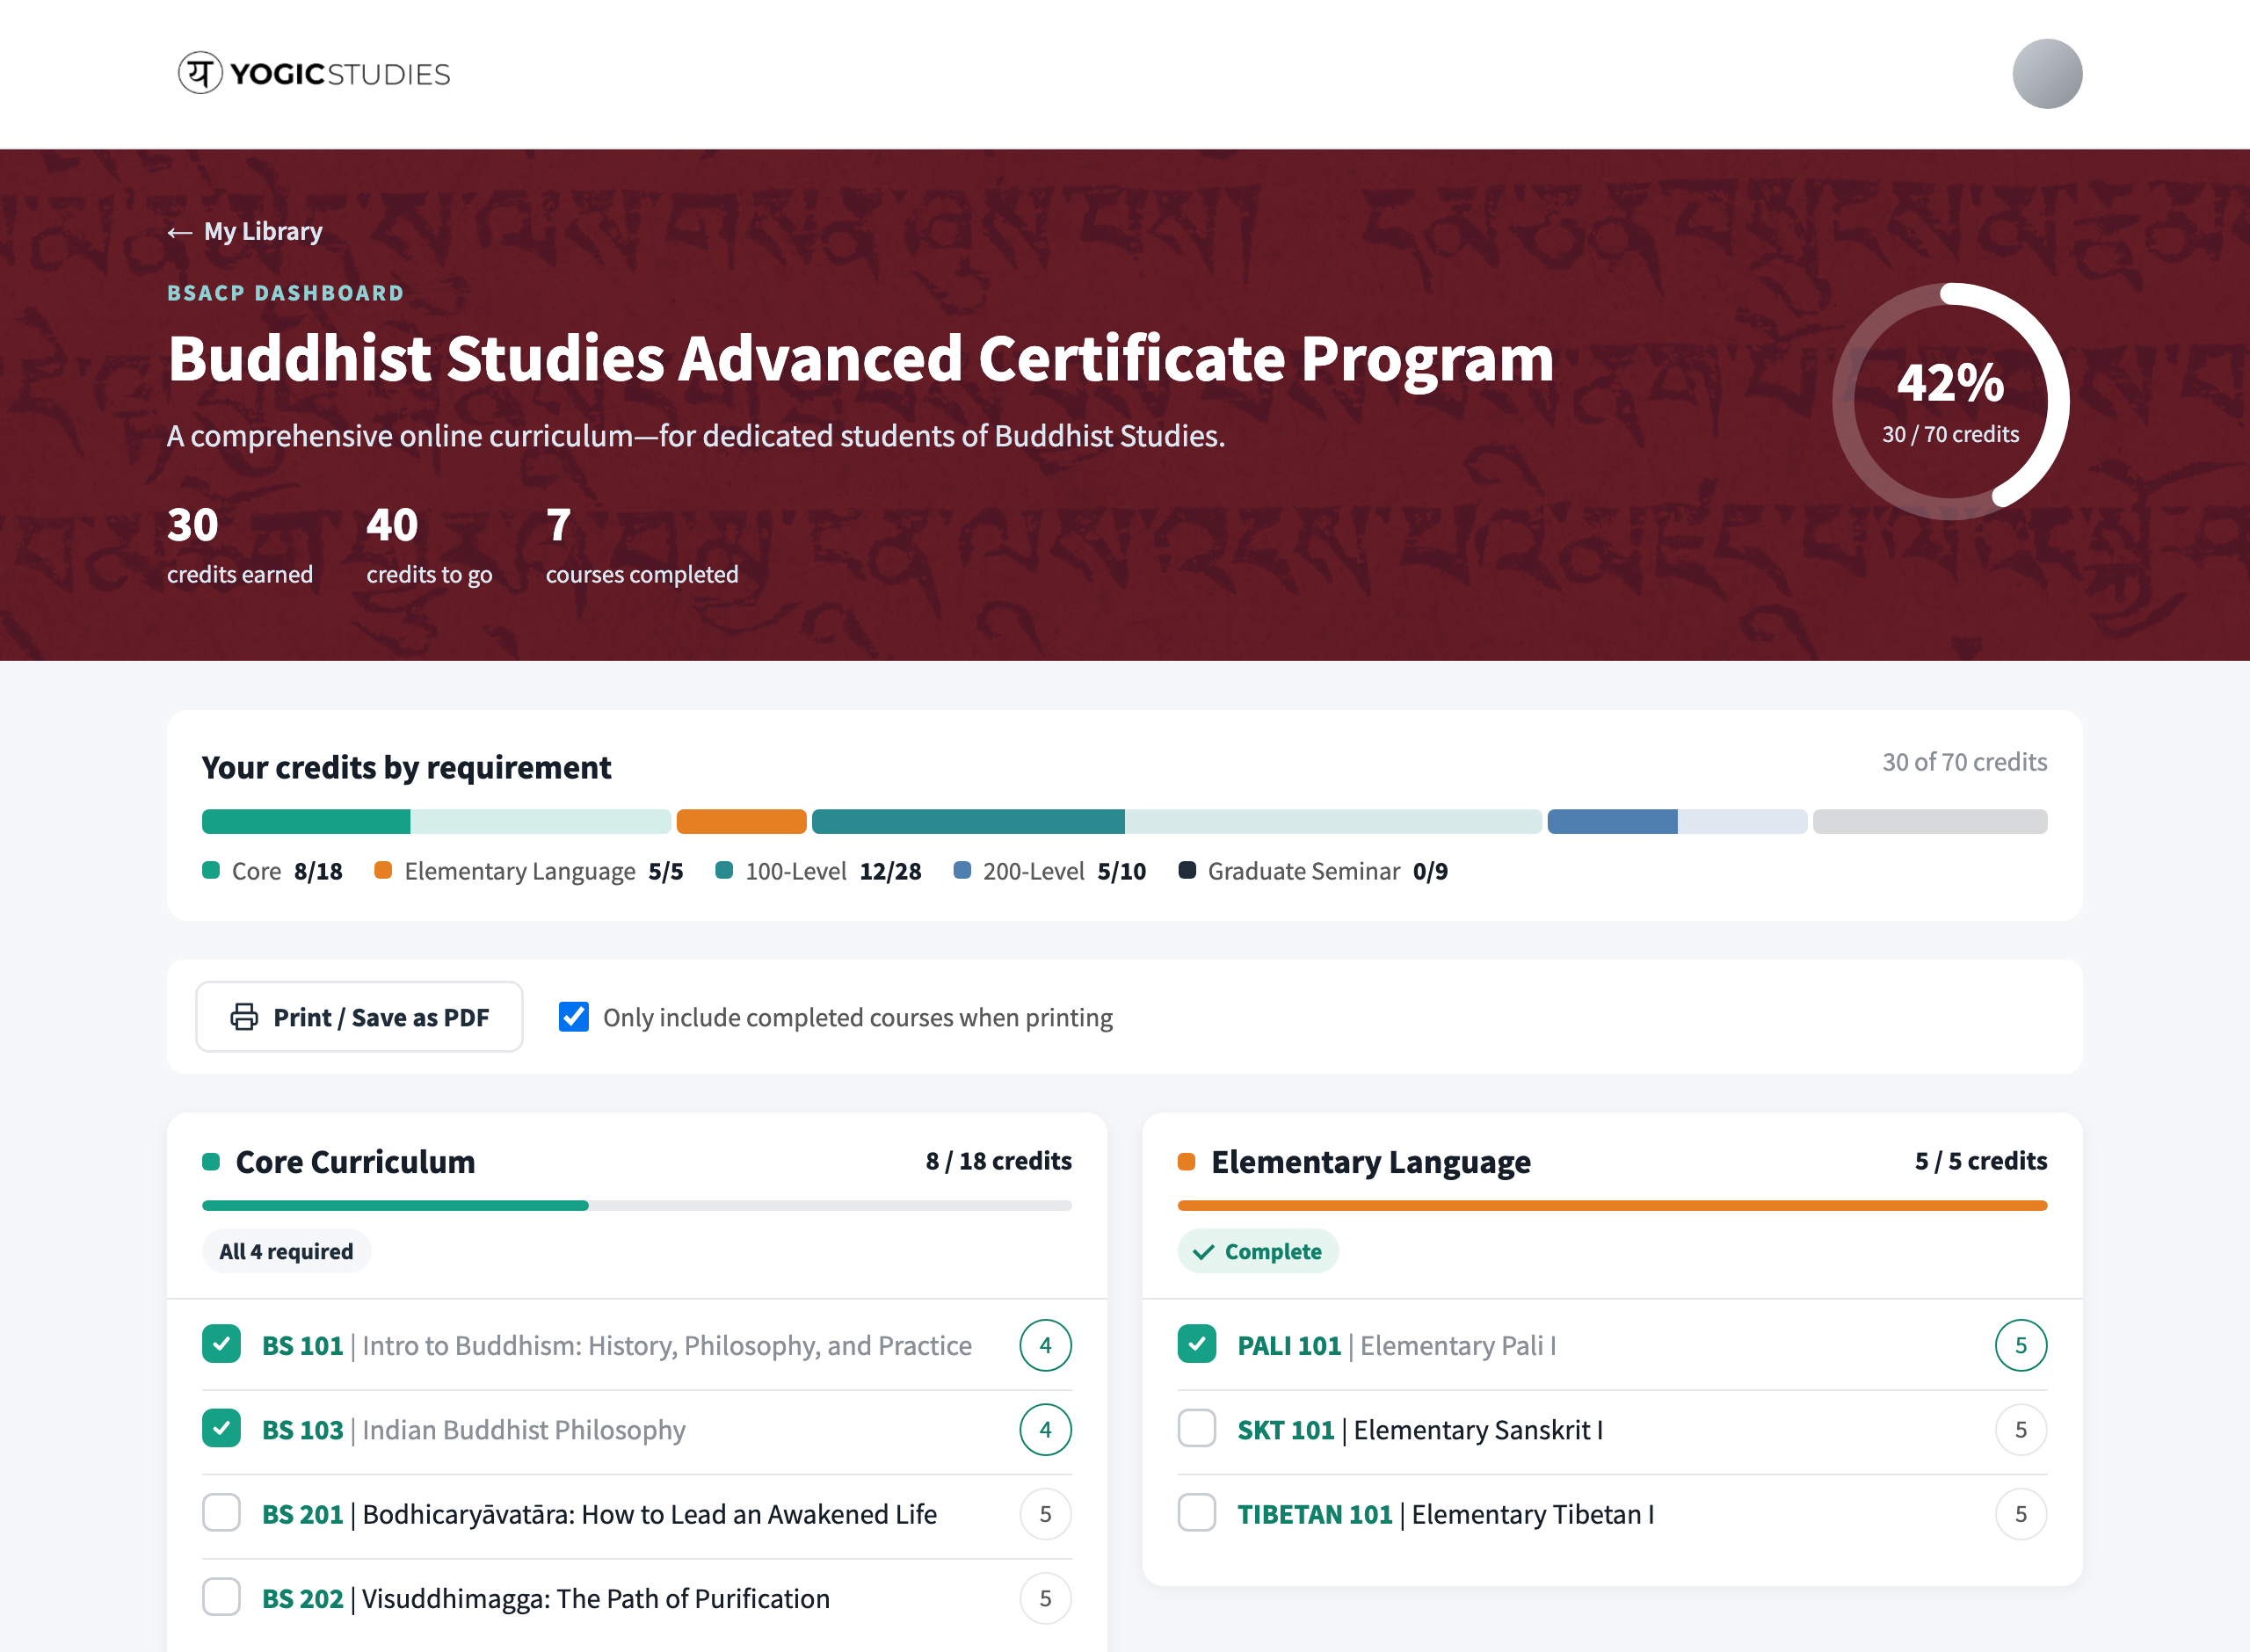Open SKT 101 Elementary Sanskrit I
This screenshot has height=1652, width=2250.
(x=1420, y=1430)
